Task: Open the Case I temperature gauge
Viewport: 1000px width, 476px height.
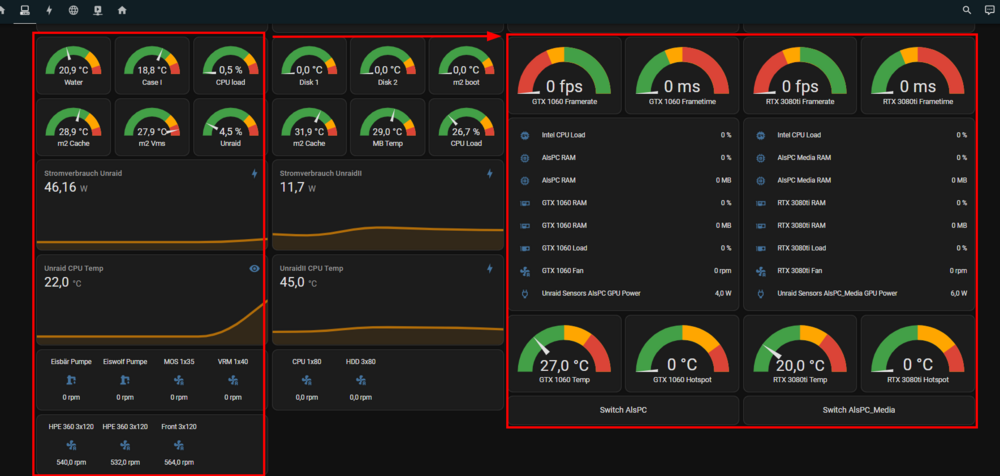Action: point(152,65)
